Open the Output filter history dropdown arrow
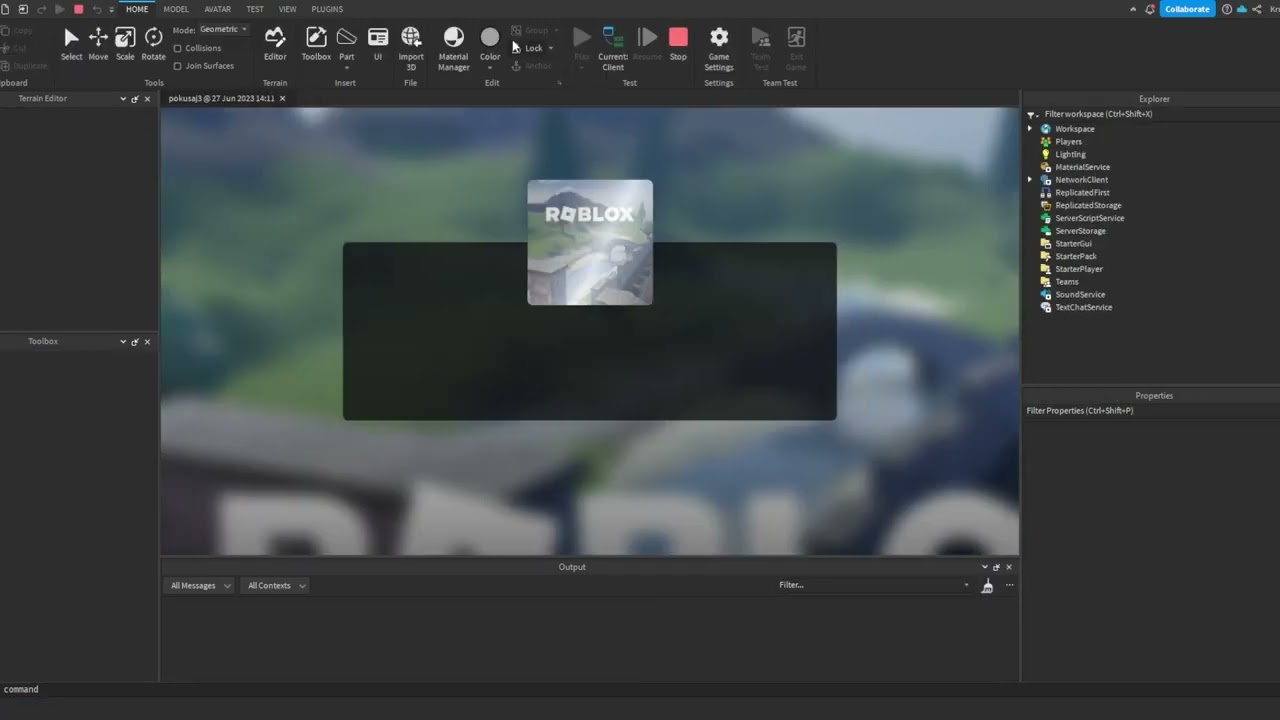 pos(966,585)
